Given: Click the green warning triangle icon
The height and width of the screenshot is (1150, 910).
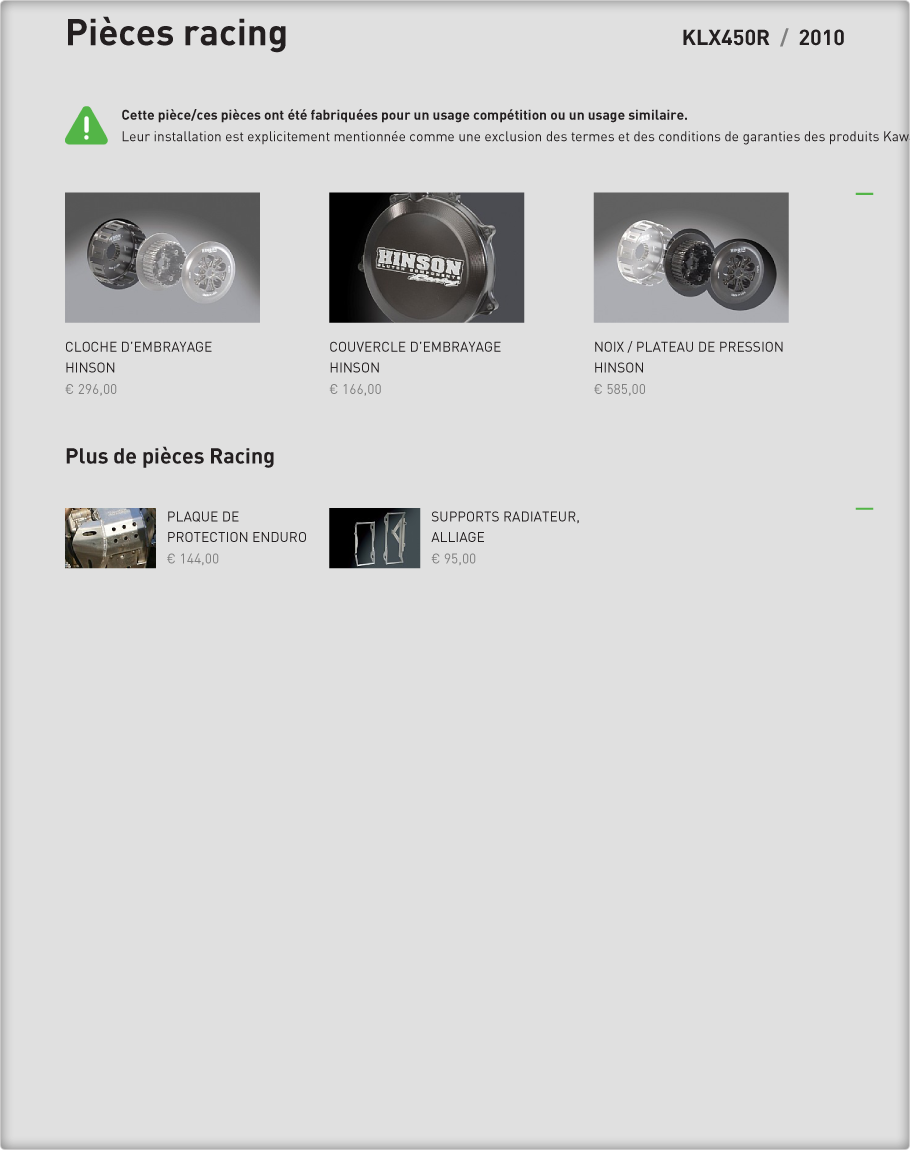Looking at the screenshot, I should (87, 125).
